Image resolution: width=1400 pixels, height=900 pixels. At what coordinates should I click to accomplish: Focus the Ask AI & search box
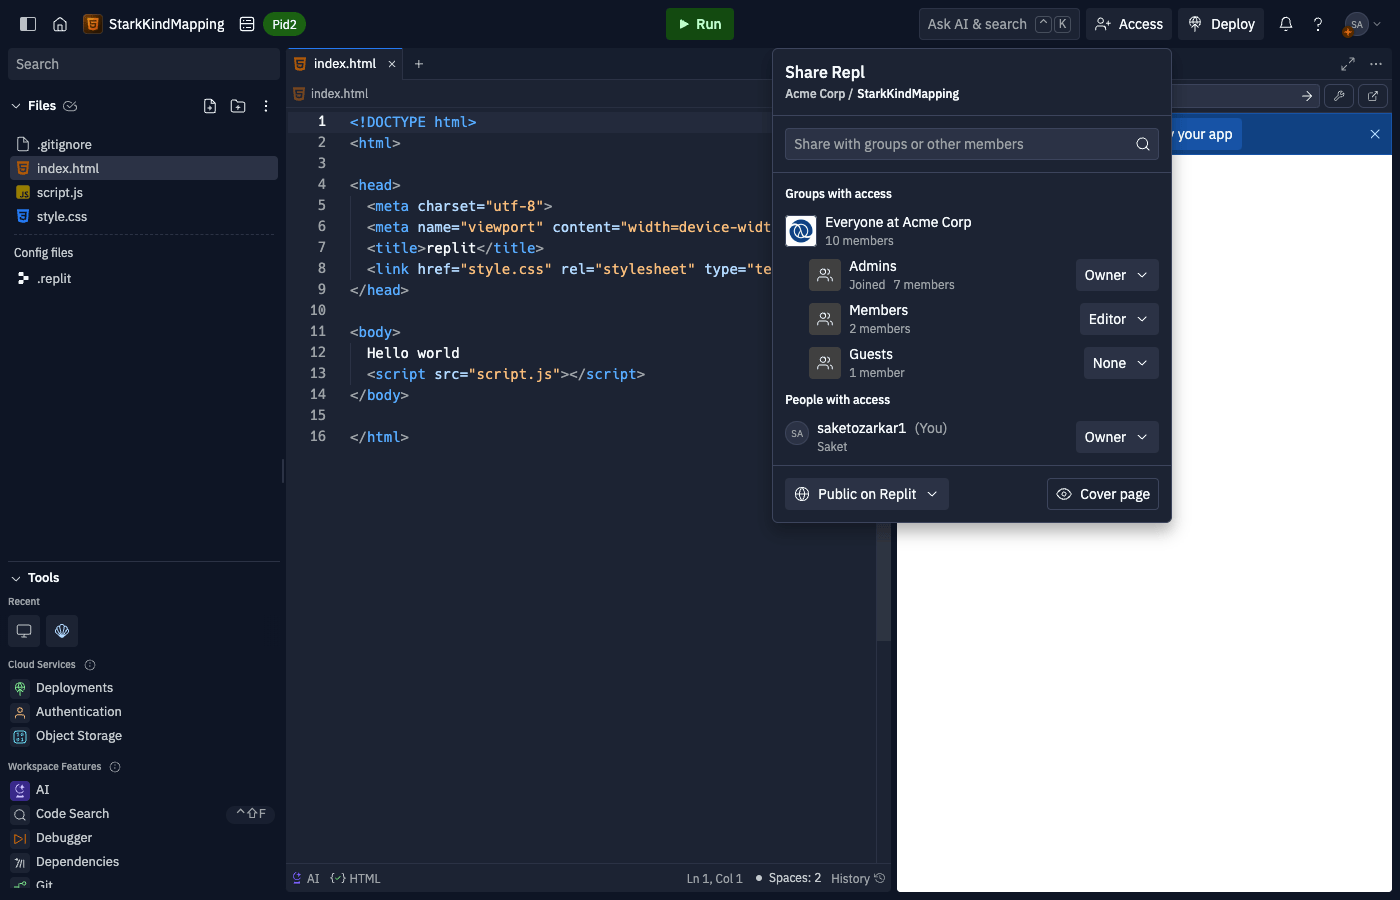(999, 24)
